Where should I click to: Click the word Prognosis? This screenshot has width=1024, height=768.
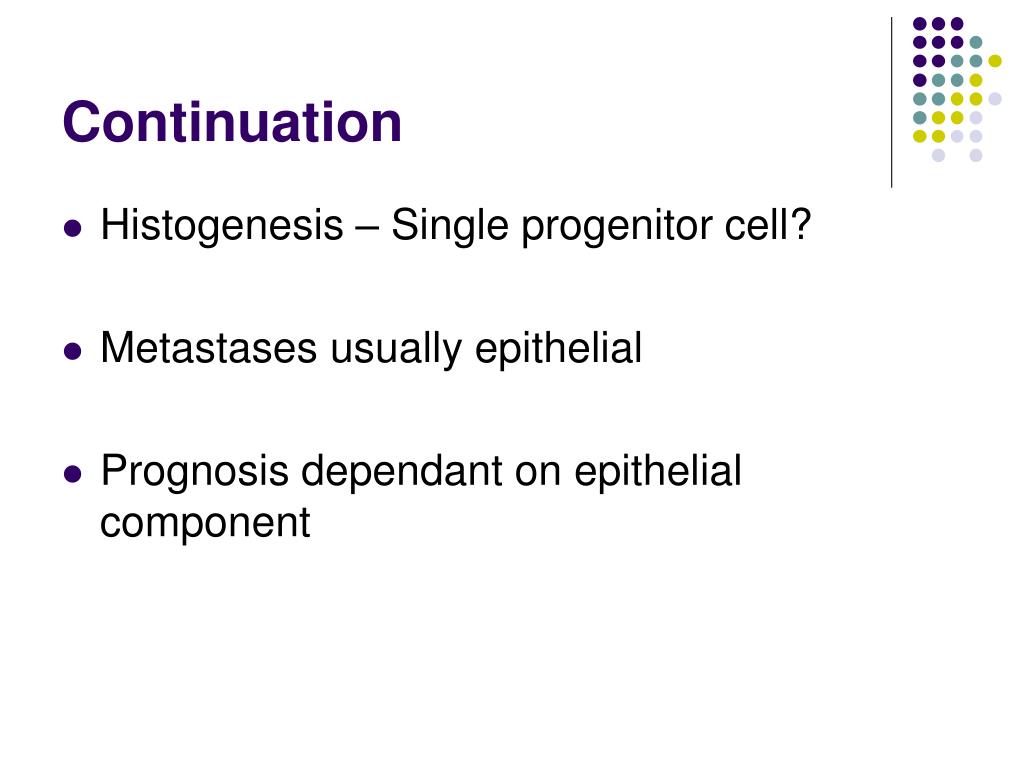pyautogui.click(x=195, y=471)
